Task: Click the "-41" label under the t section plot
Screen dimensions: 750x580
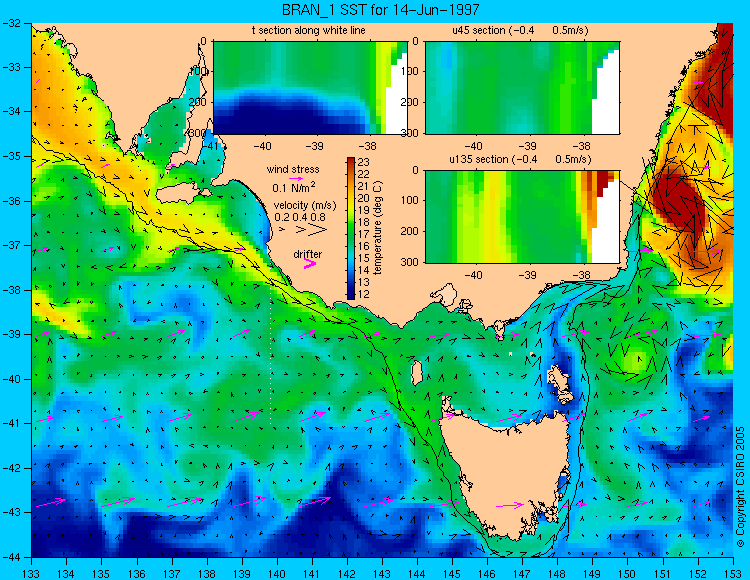Action: [x=210, y=146]
